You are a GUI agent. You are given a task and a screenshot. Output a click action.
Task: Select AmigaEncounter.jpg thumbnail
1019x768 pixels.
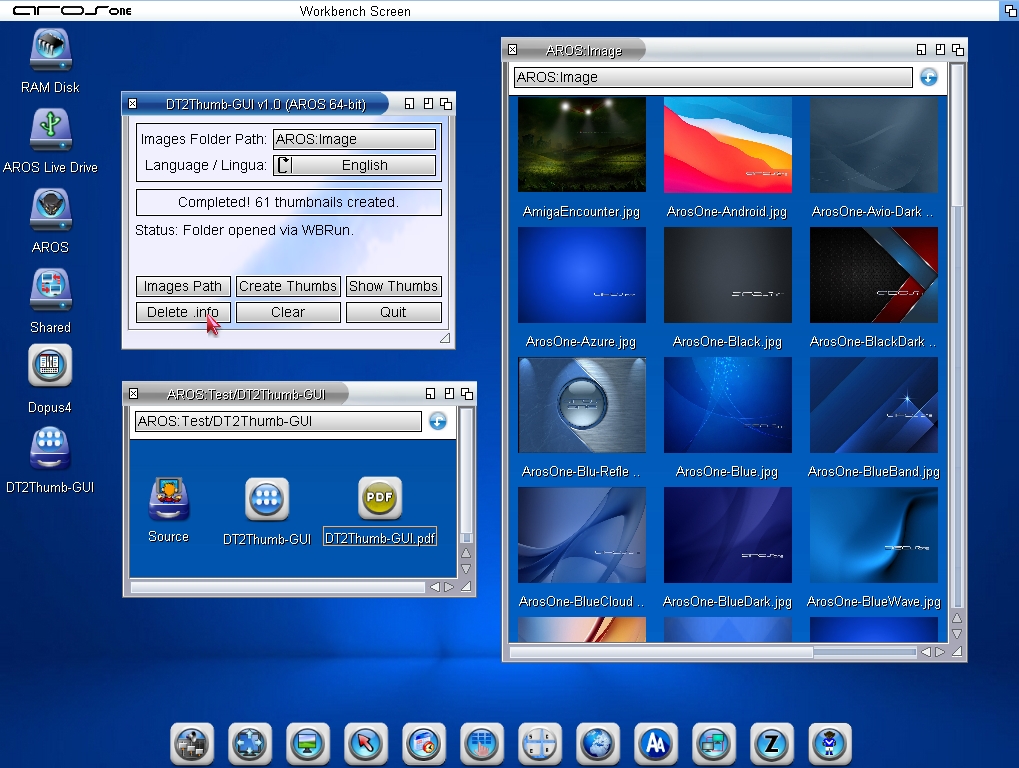[x=582, y=145]
